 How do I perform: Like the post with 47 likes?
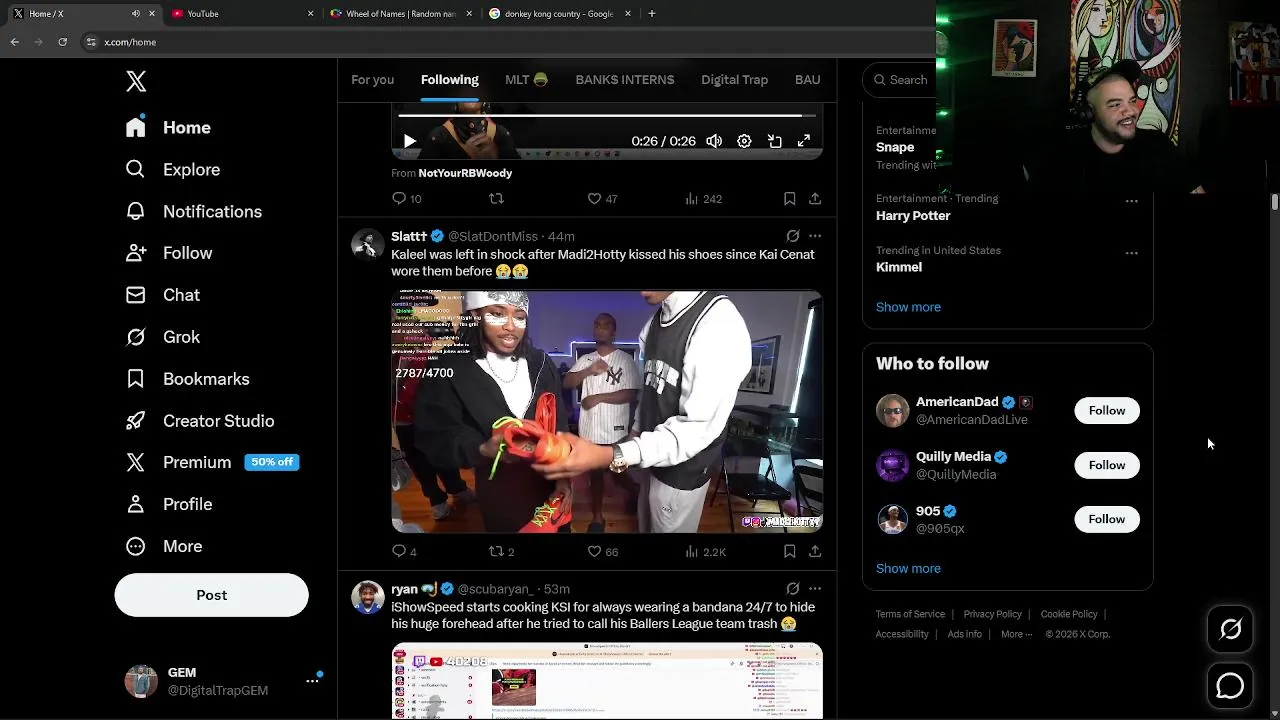point(603,199)
